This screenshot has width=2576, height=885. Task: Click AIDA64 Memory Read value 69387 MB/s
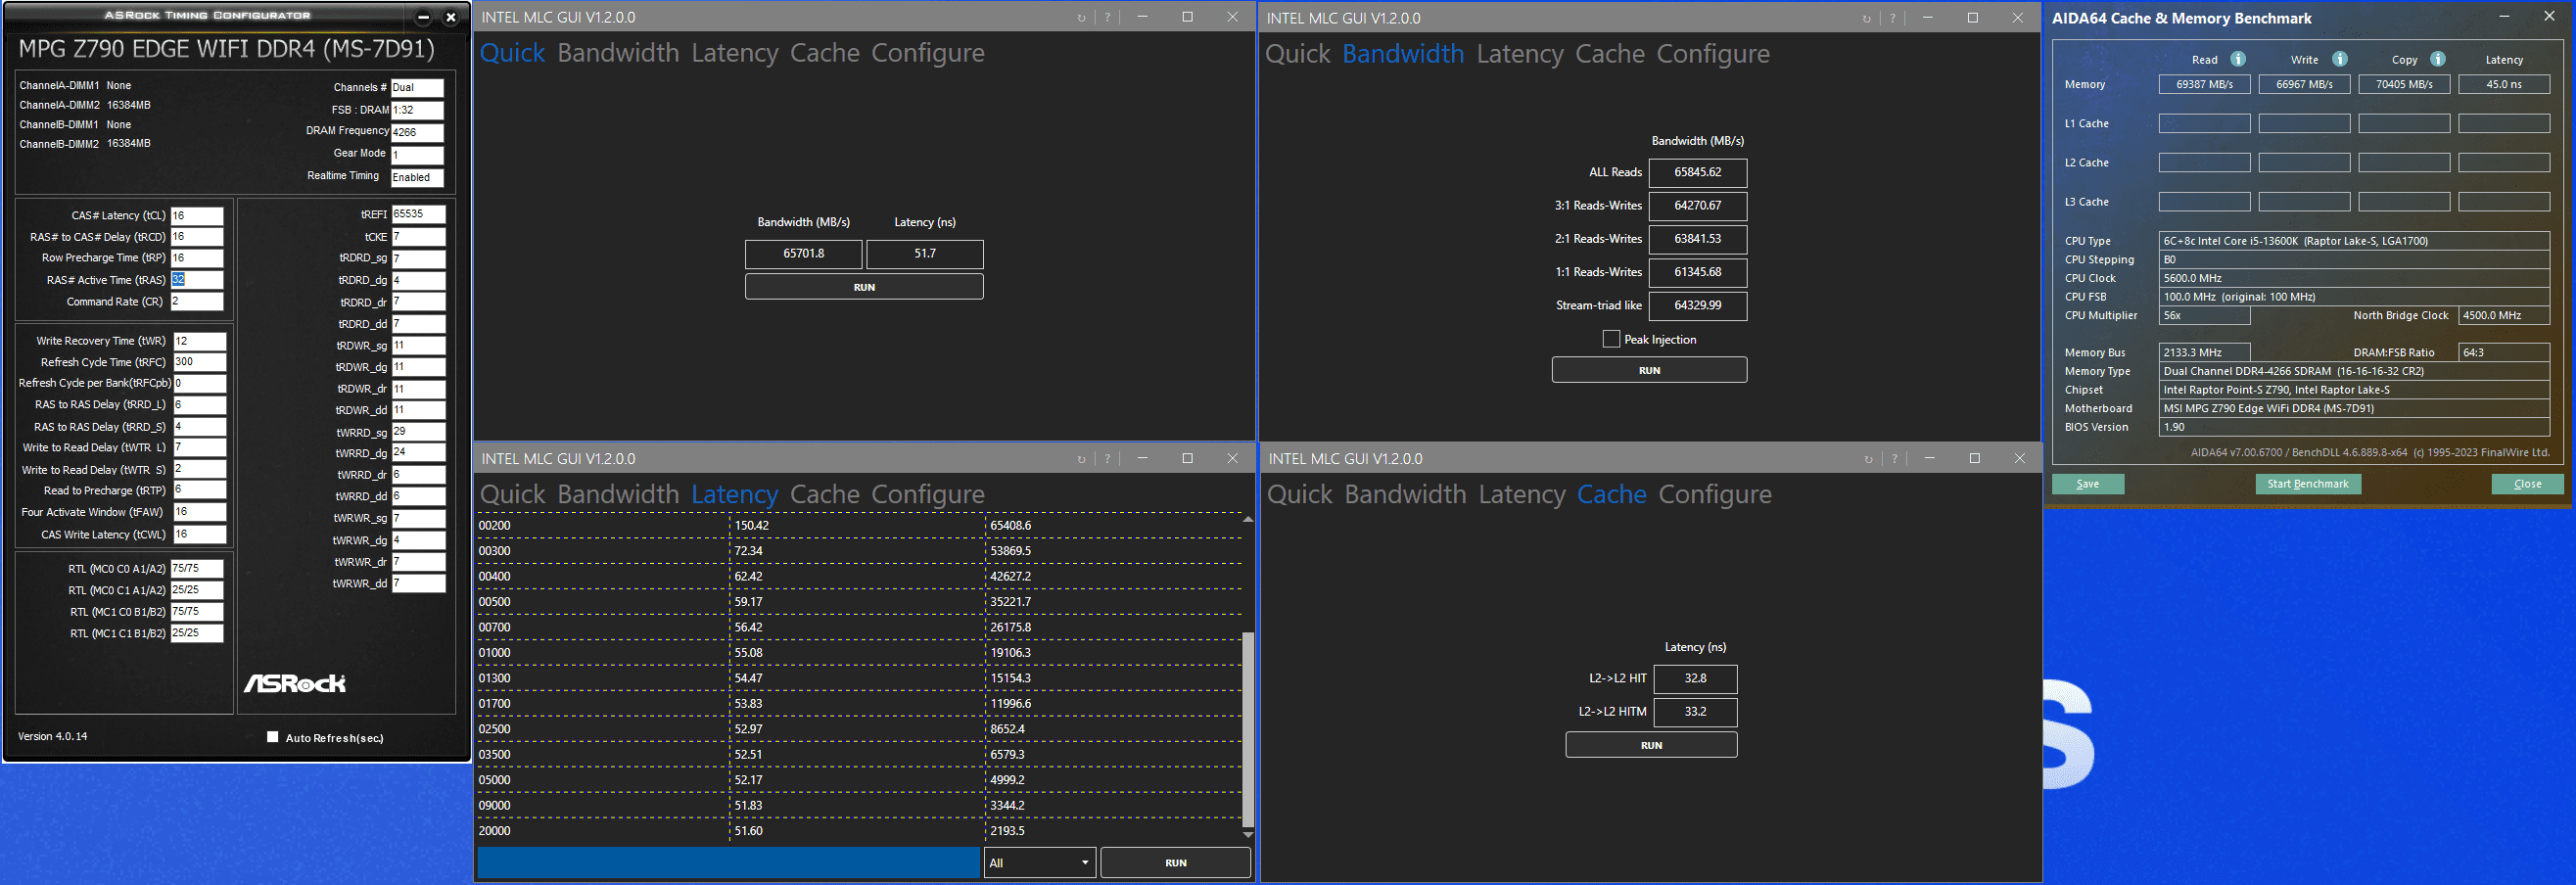pyautogui.click(x=2204, y=84)
